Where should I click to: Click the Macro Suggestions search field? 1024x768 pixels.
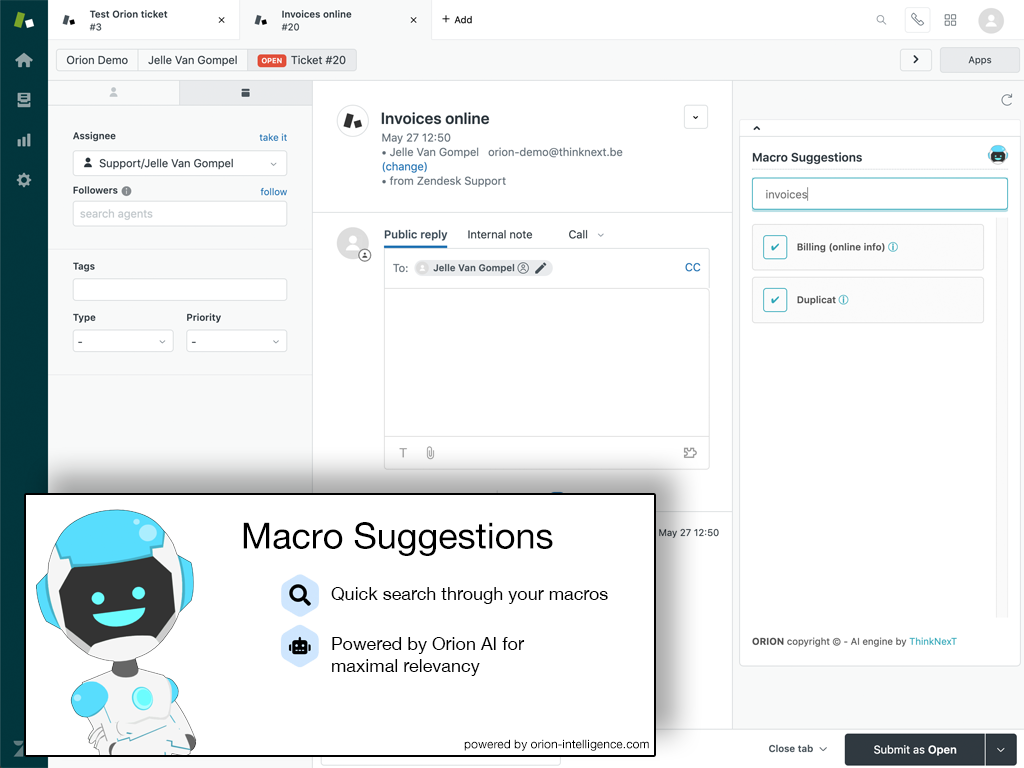tap(879, 194)
